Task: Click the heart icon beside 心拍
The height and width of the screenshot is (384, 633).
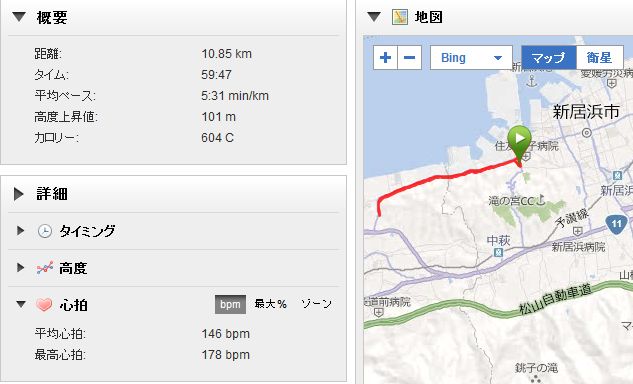Action: tap(44, 304)
